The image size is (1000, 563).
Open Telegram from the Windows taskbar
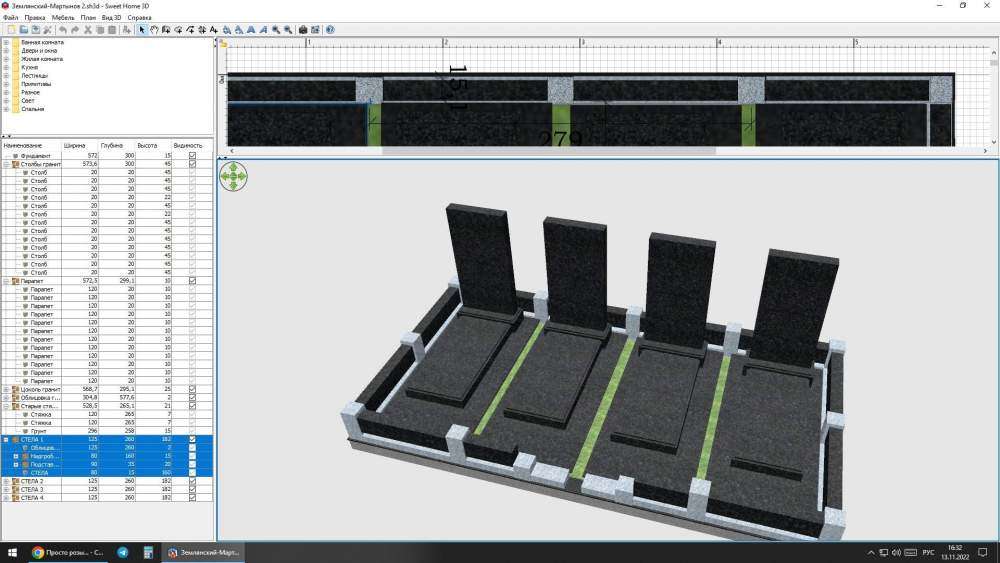(x=123, y=552)
